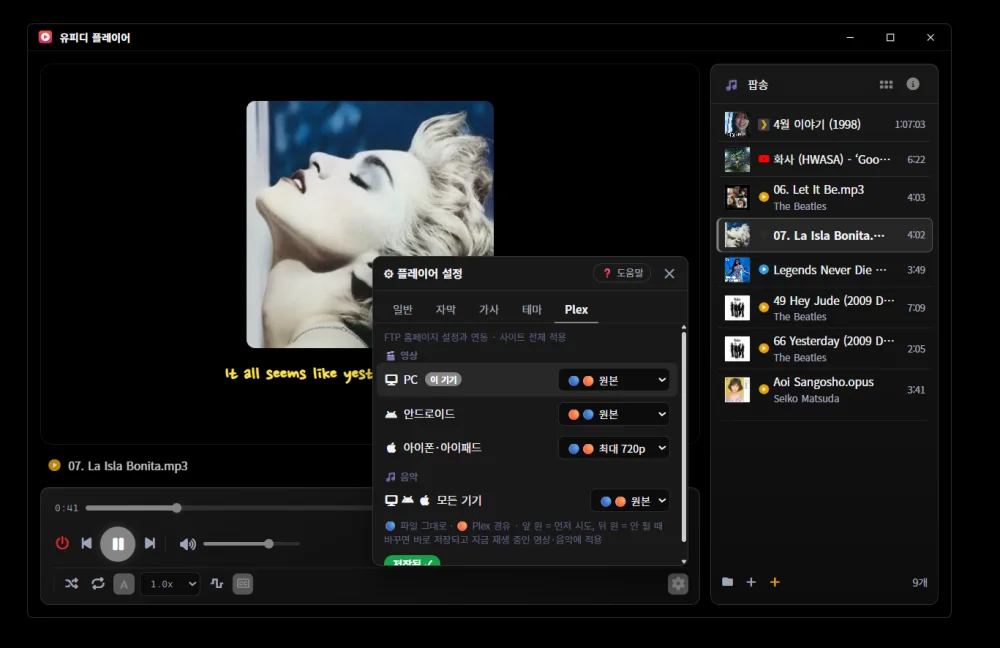Switch to the 일반 settings tab
Viewport: 1000px width, 648px height.
(x=402, y=309)
